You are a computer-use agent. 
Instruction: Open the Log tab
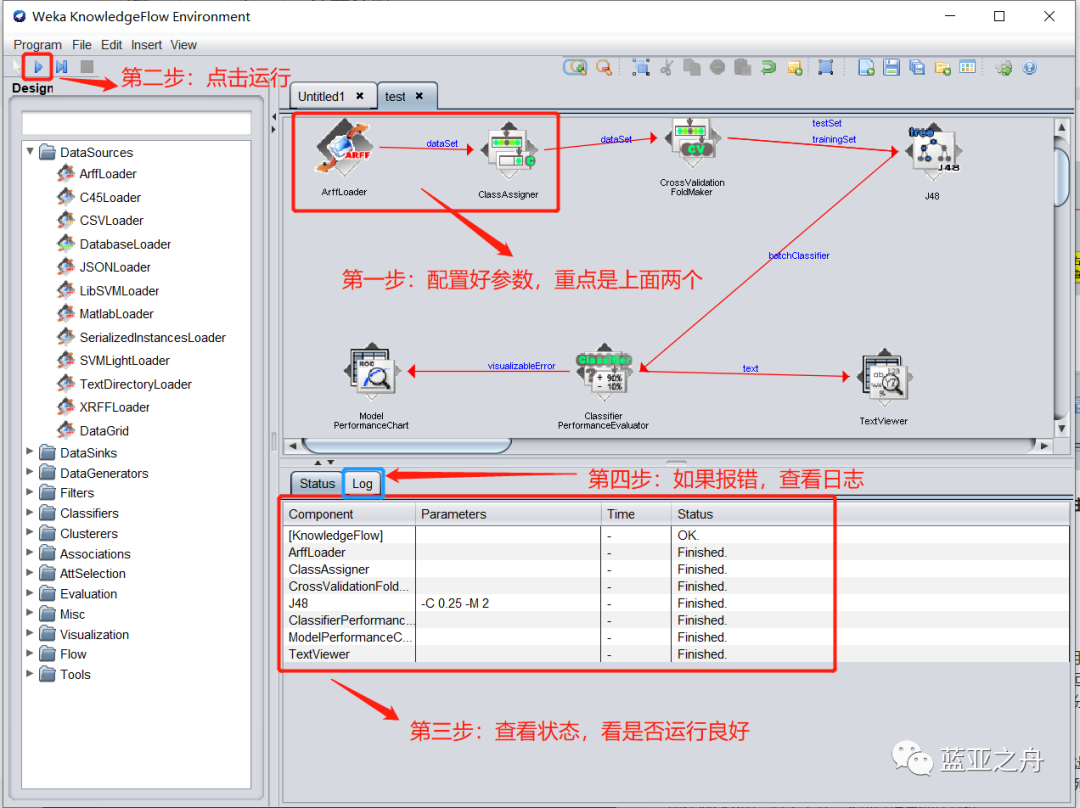[362, 484]
